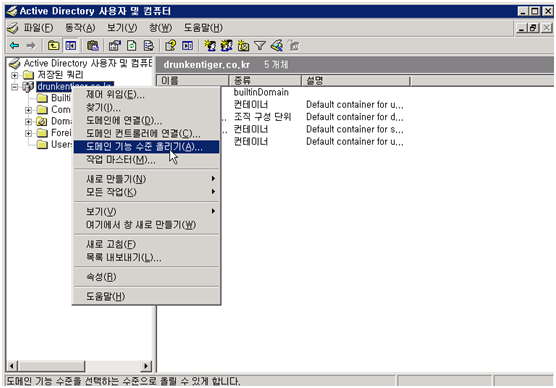Click the Back arrow toolbar icon
Screen dimensions: 556x388
tap(15, 46)
